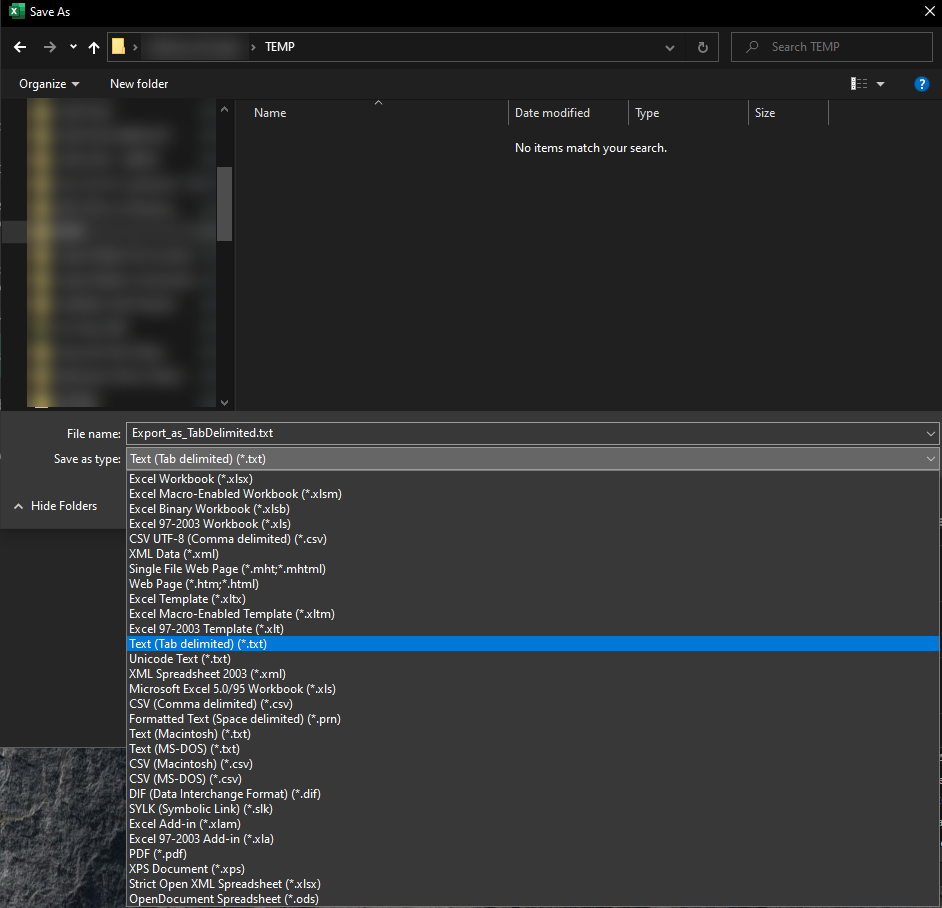Select CSV UTF-8 (Comma delimited) format
Screen dimensions: 942x908
[x=227, y=539]
